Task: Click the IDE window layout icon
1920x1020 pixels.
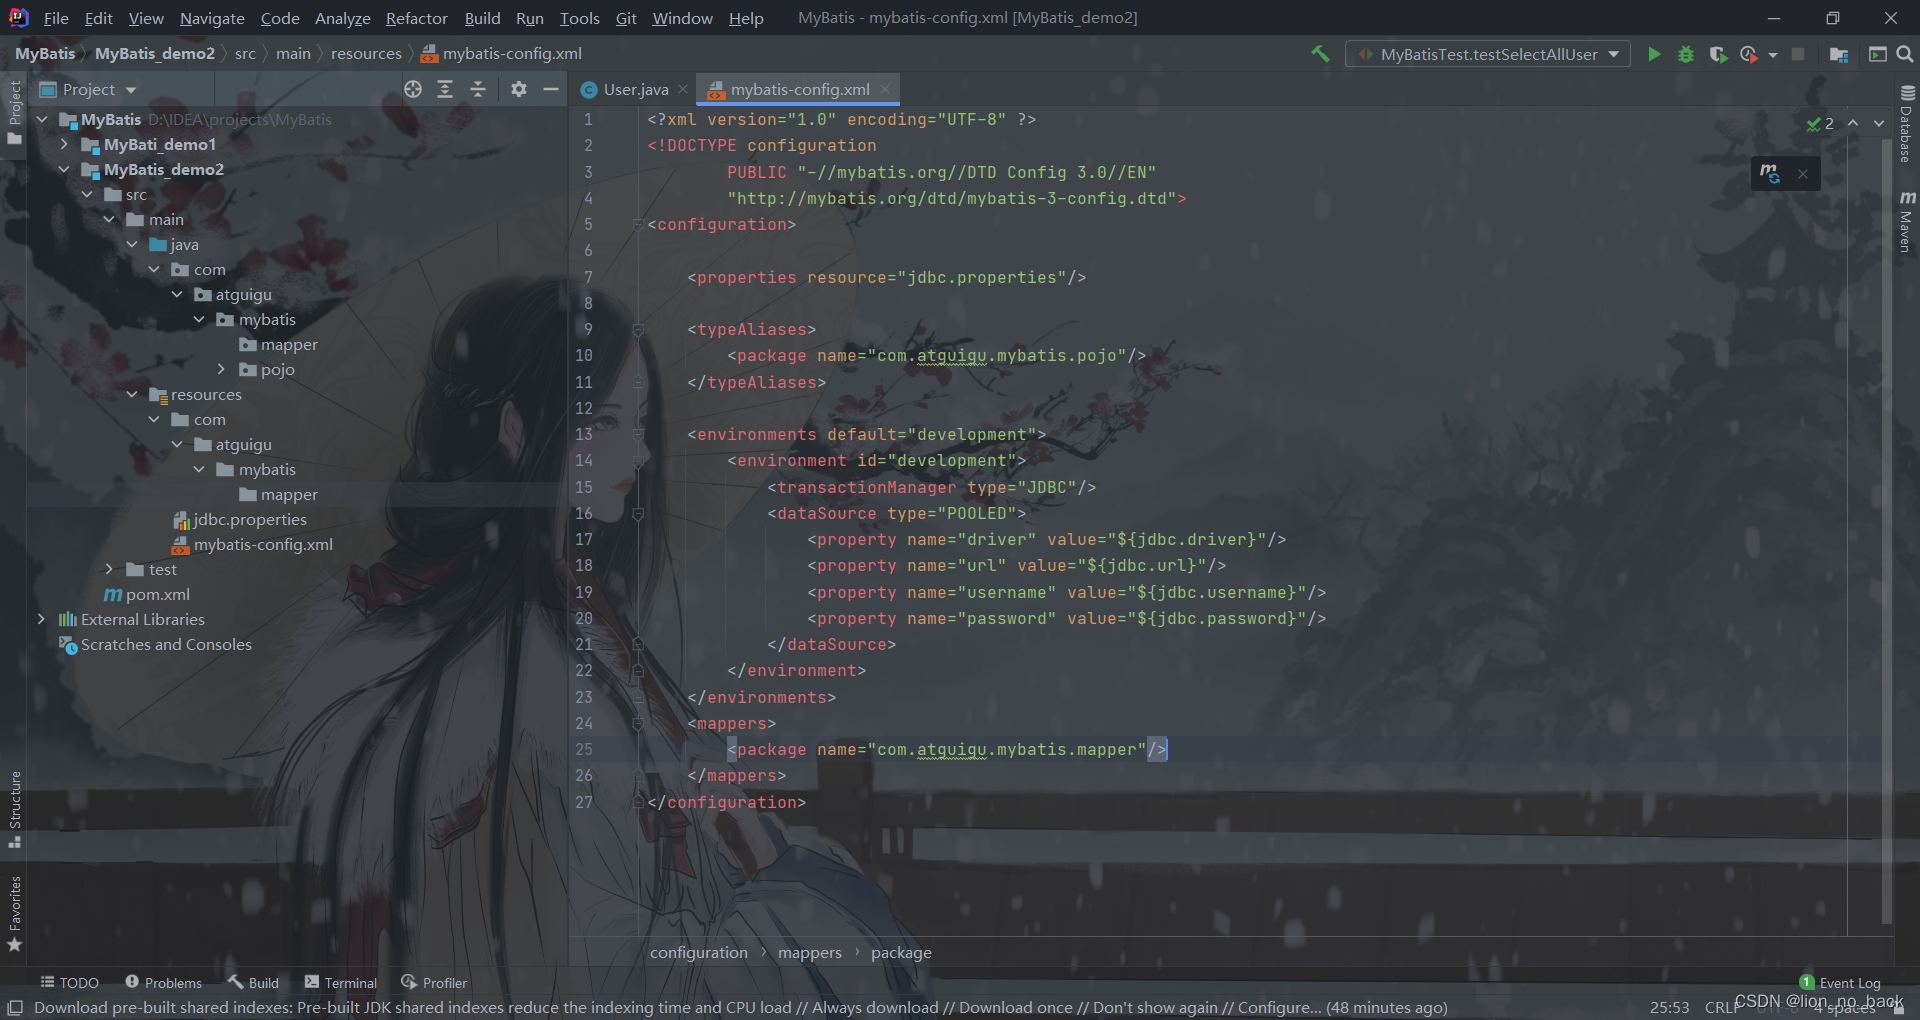Action: (1877, 54)
